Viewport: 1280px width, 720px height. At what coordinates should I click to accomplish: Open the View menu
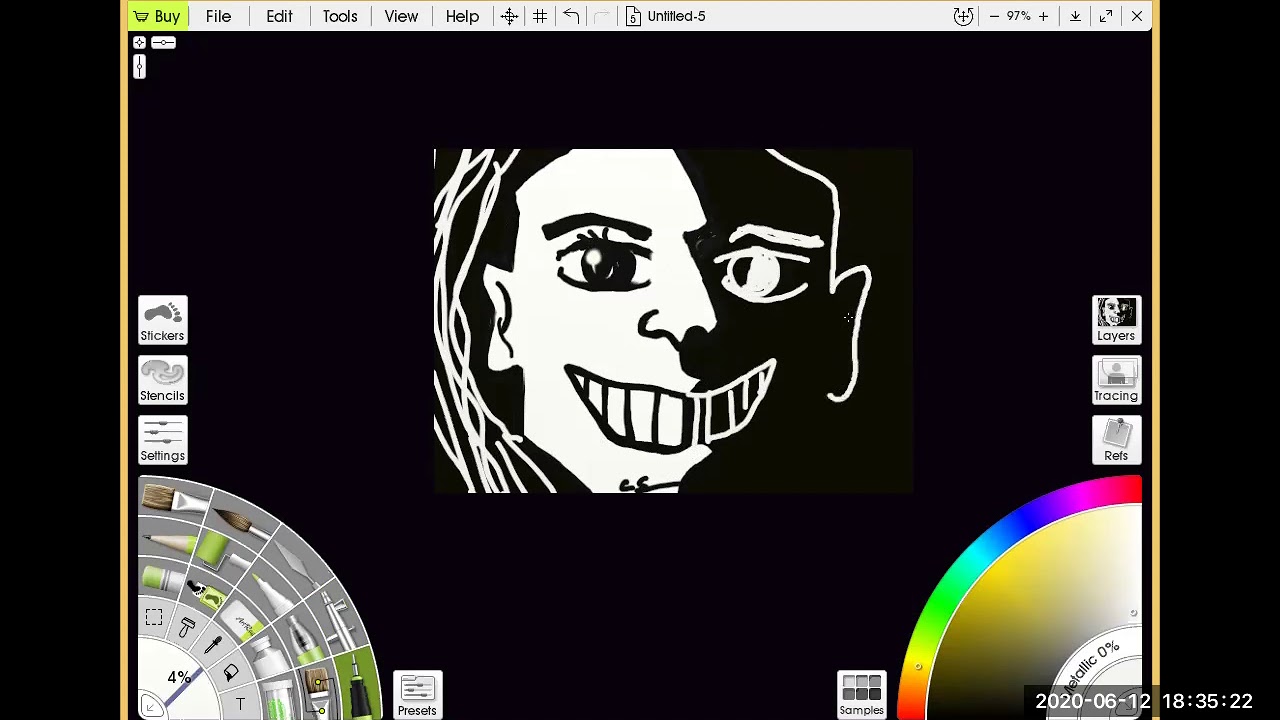click(x=401, y=16)
